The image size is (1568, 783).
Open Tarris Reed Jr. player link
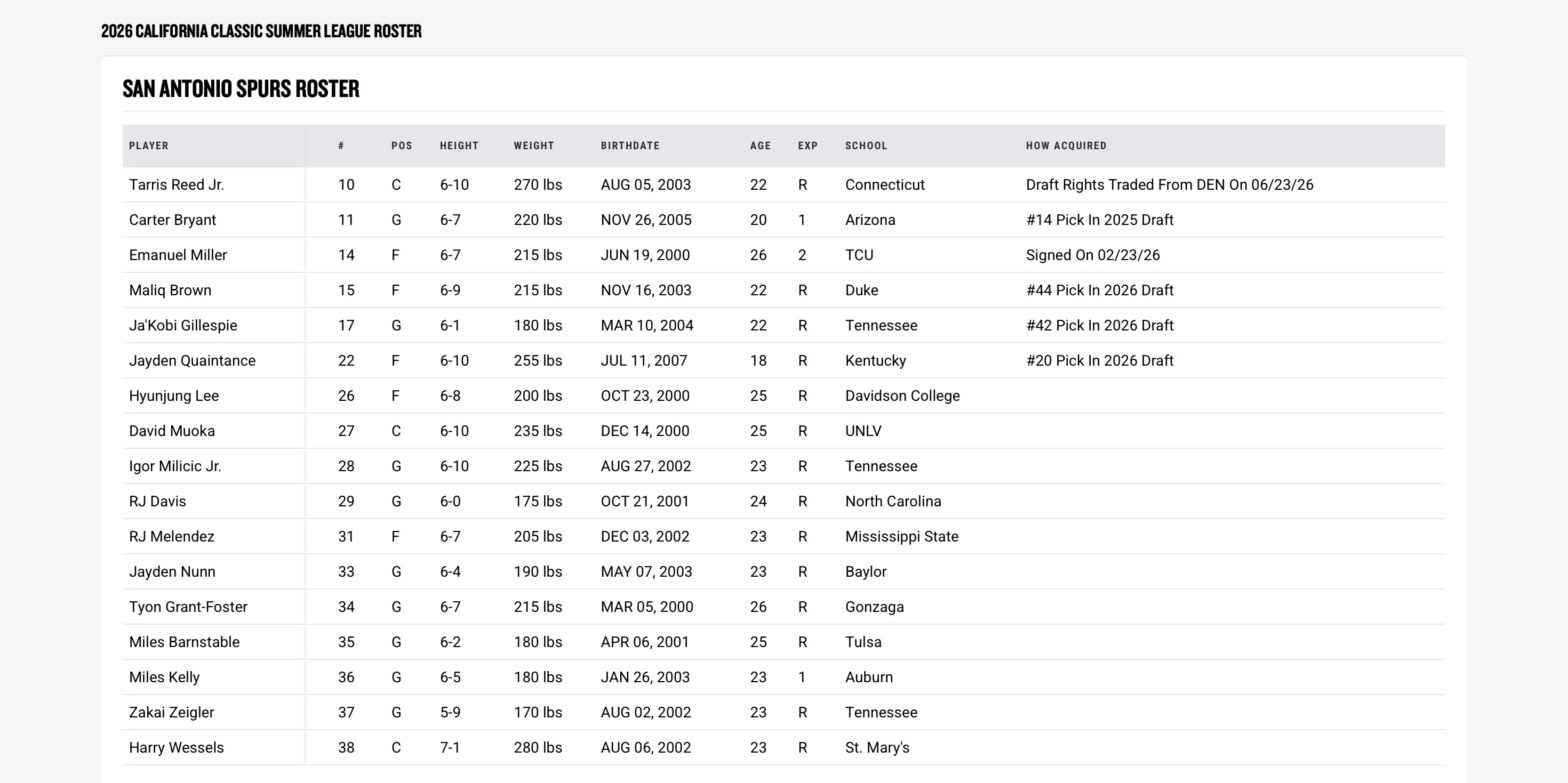pyautogui.click(x=177, y=185)
